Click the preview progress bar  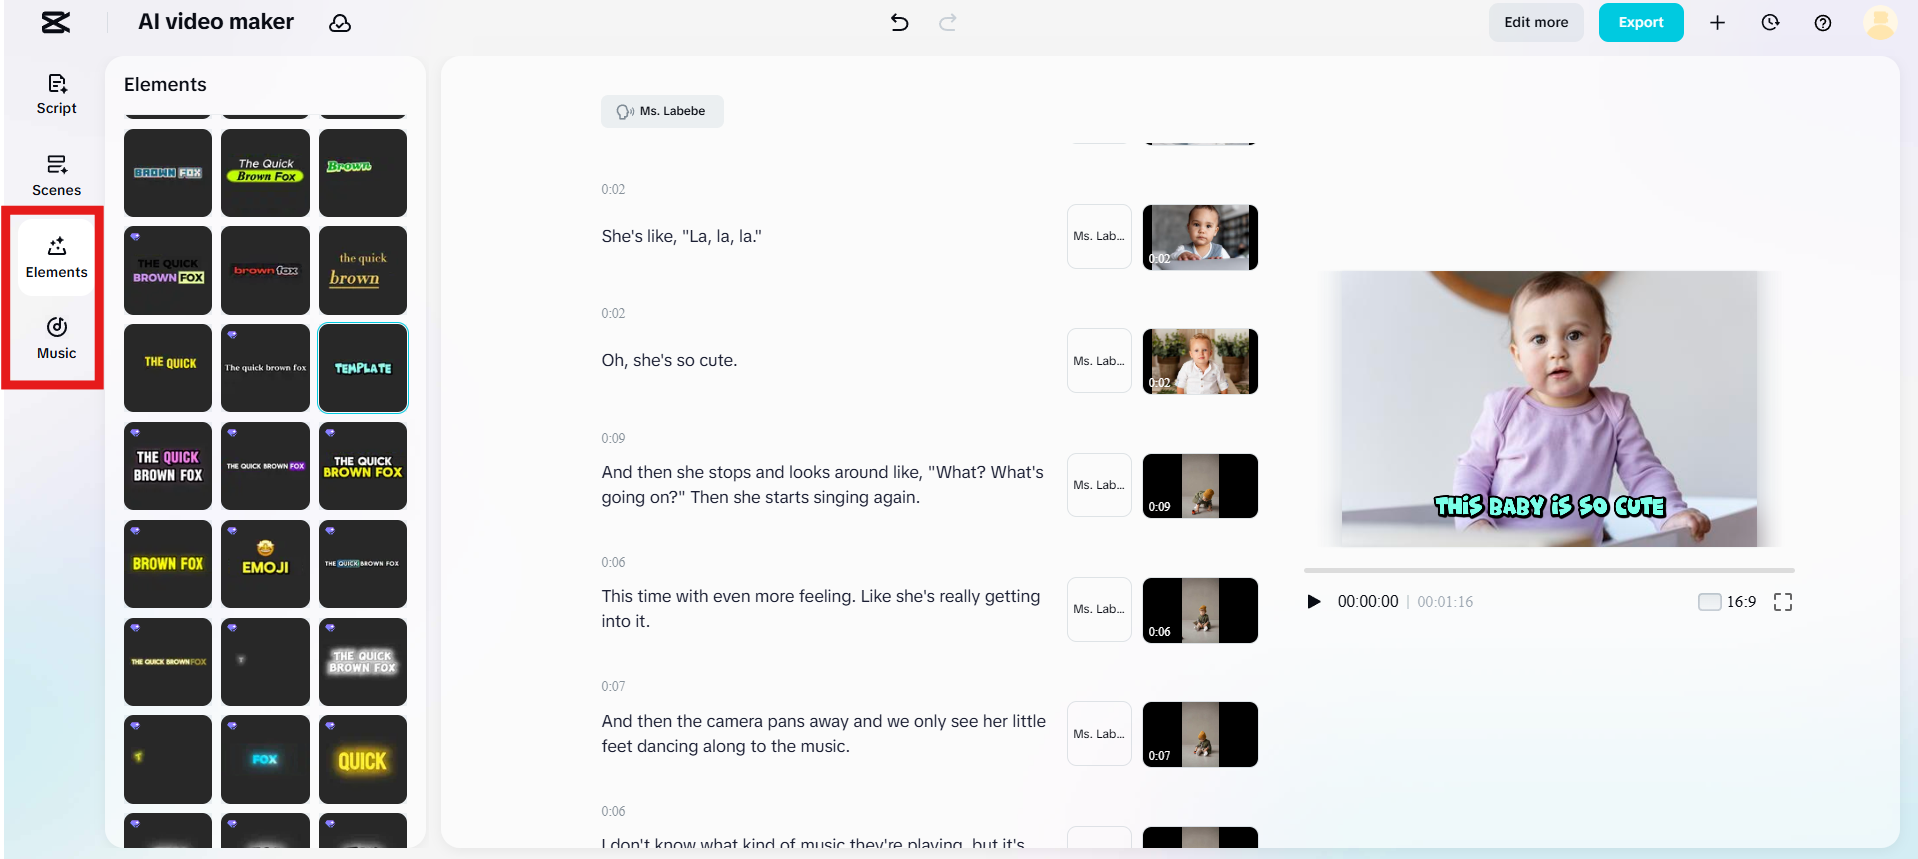(1549, 570)
